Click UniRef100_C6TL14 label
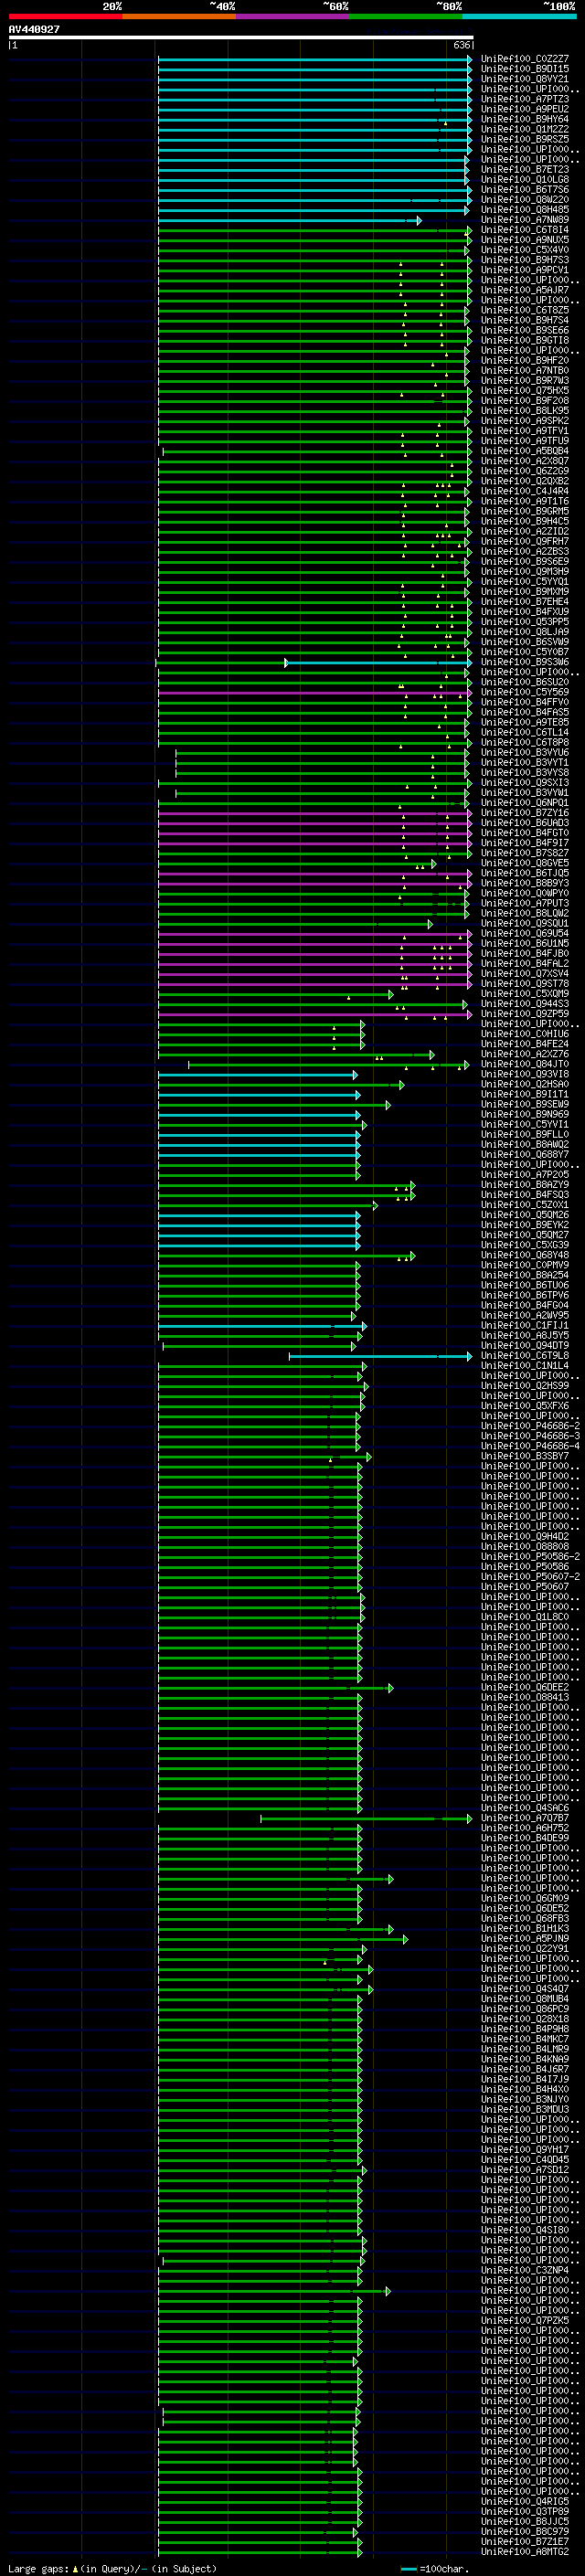The width and height of the screenshot is (585, 2576). pos(524,733)
